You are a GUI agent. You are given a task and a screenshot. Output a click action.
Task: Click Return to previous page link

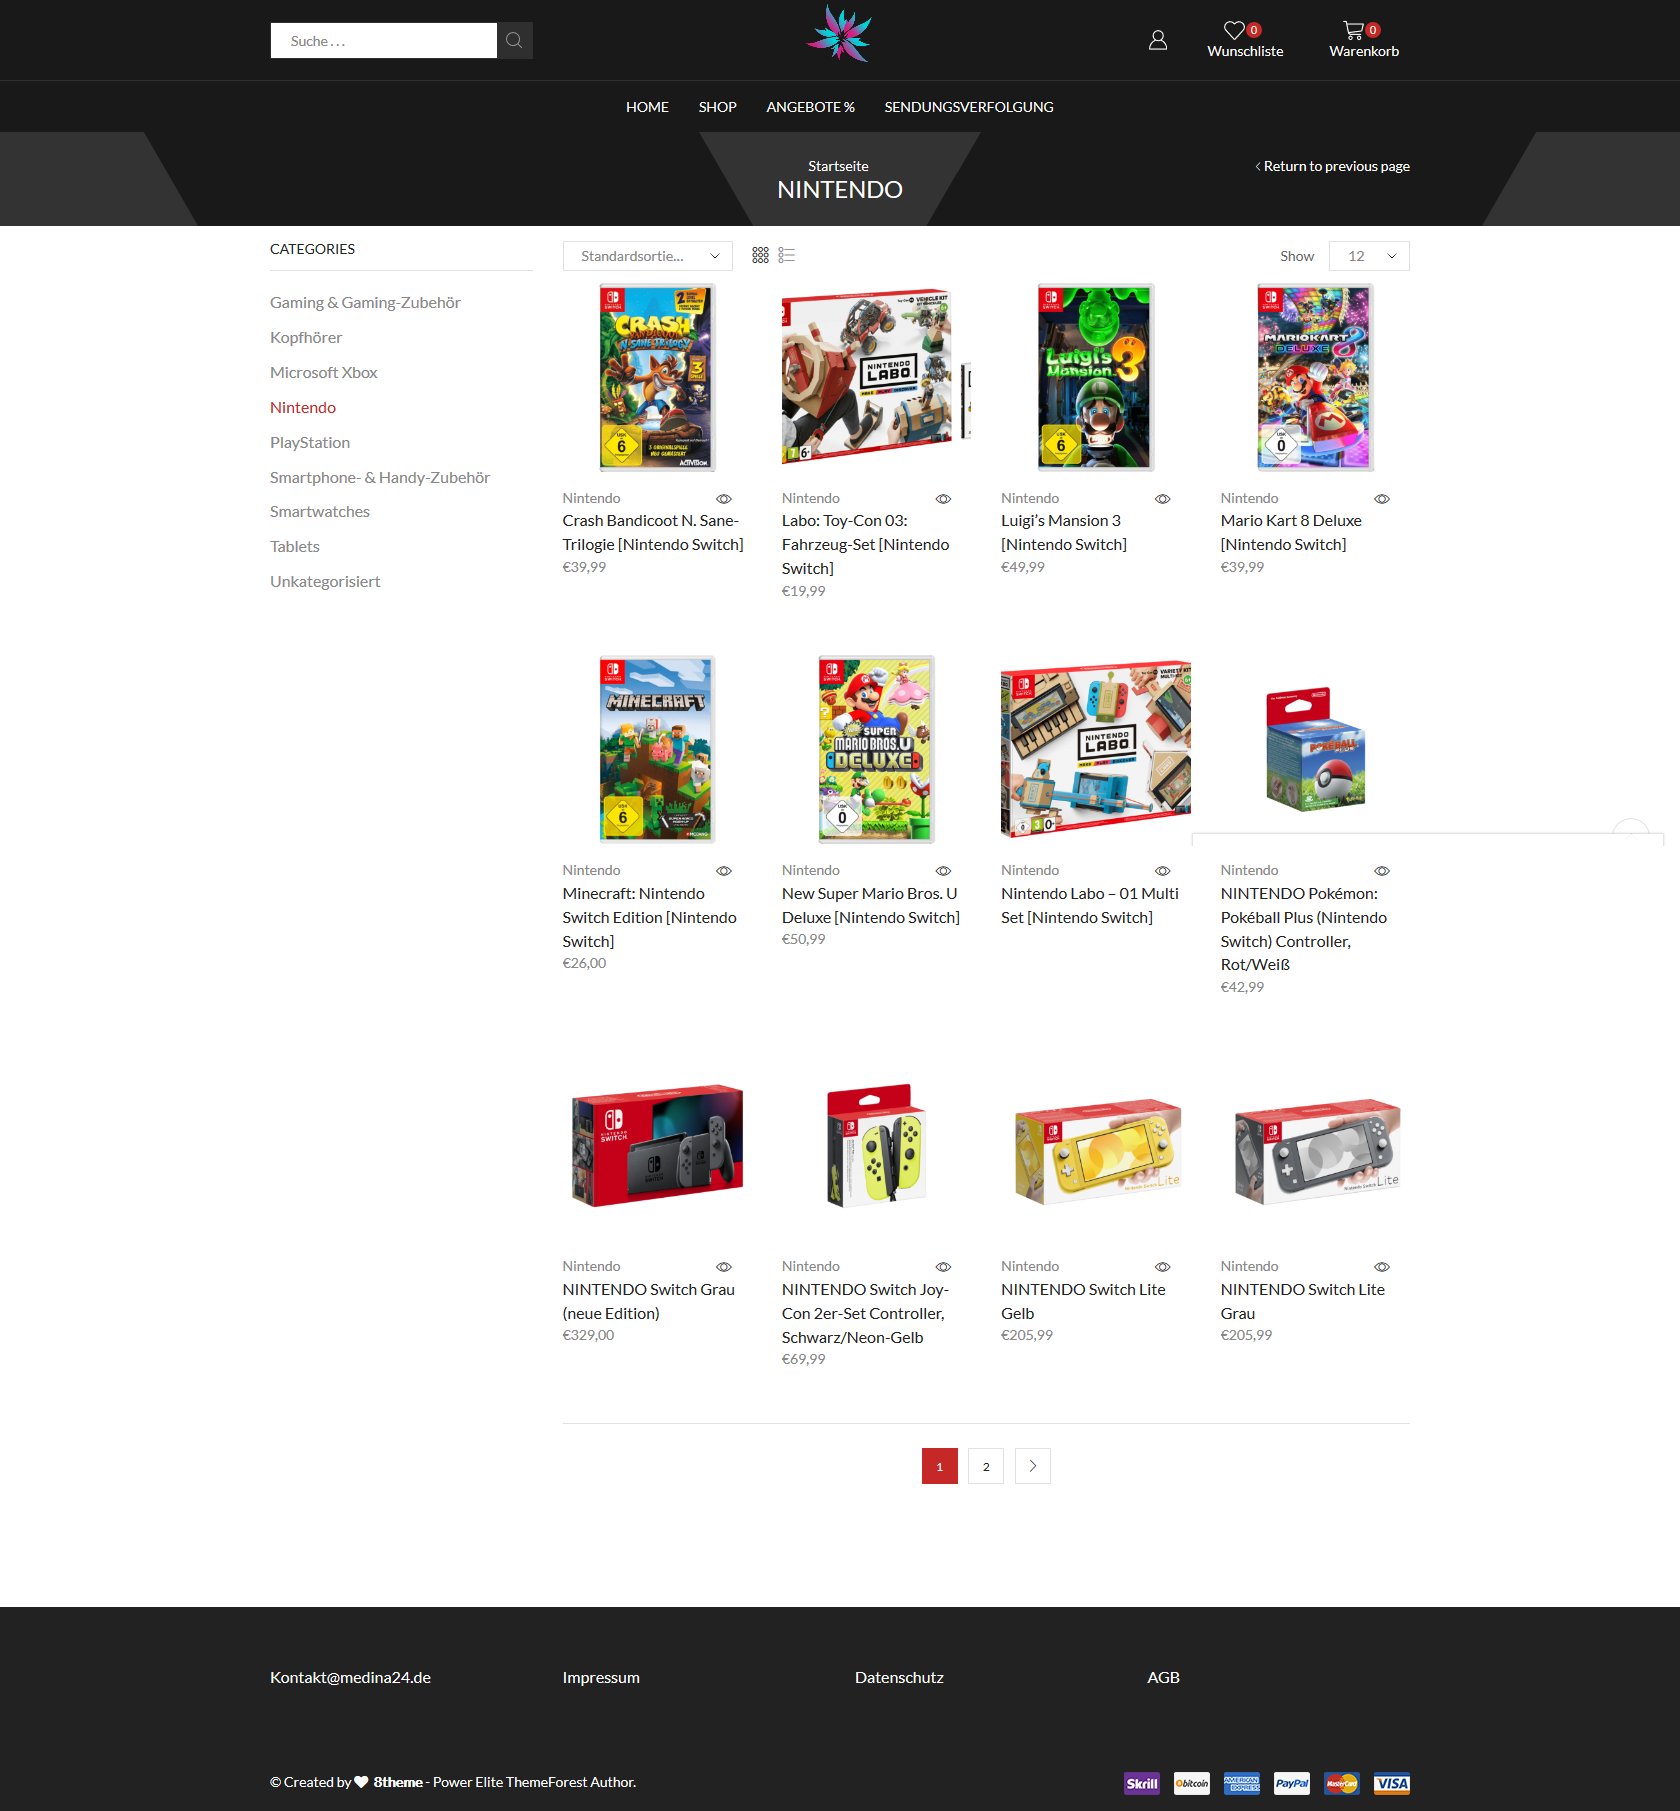1332,166
